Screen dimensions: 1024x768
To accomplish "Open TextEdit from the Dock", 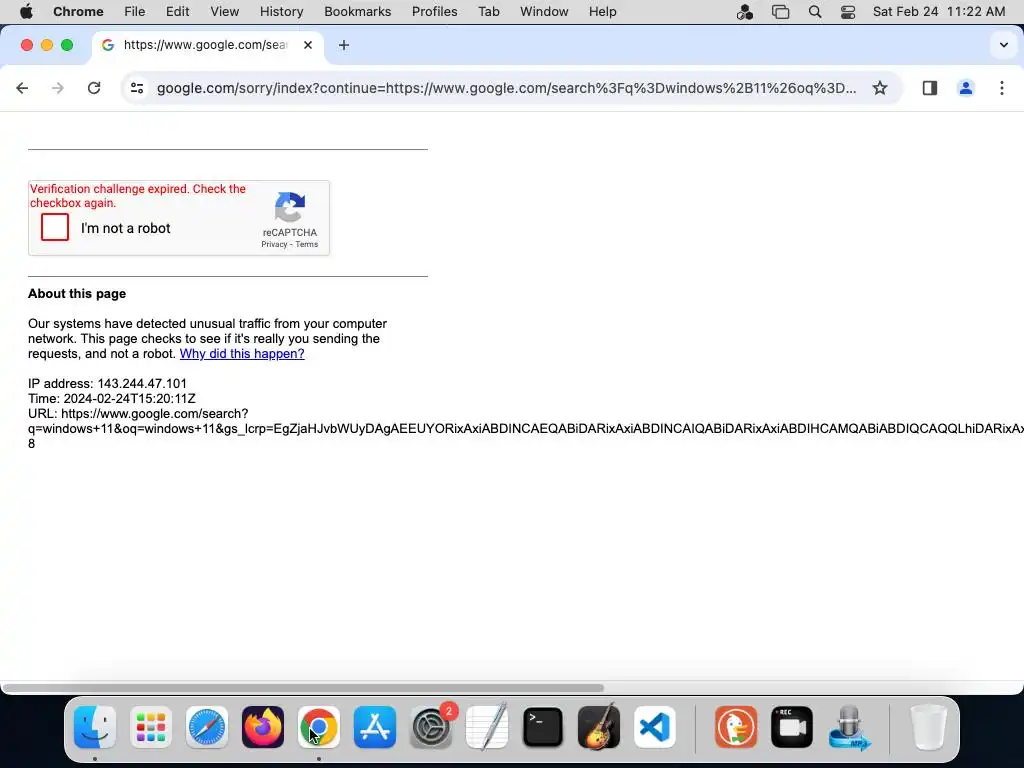I will 487,727.
